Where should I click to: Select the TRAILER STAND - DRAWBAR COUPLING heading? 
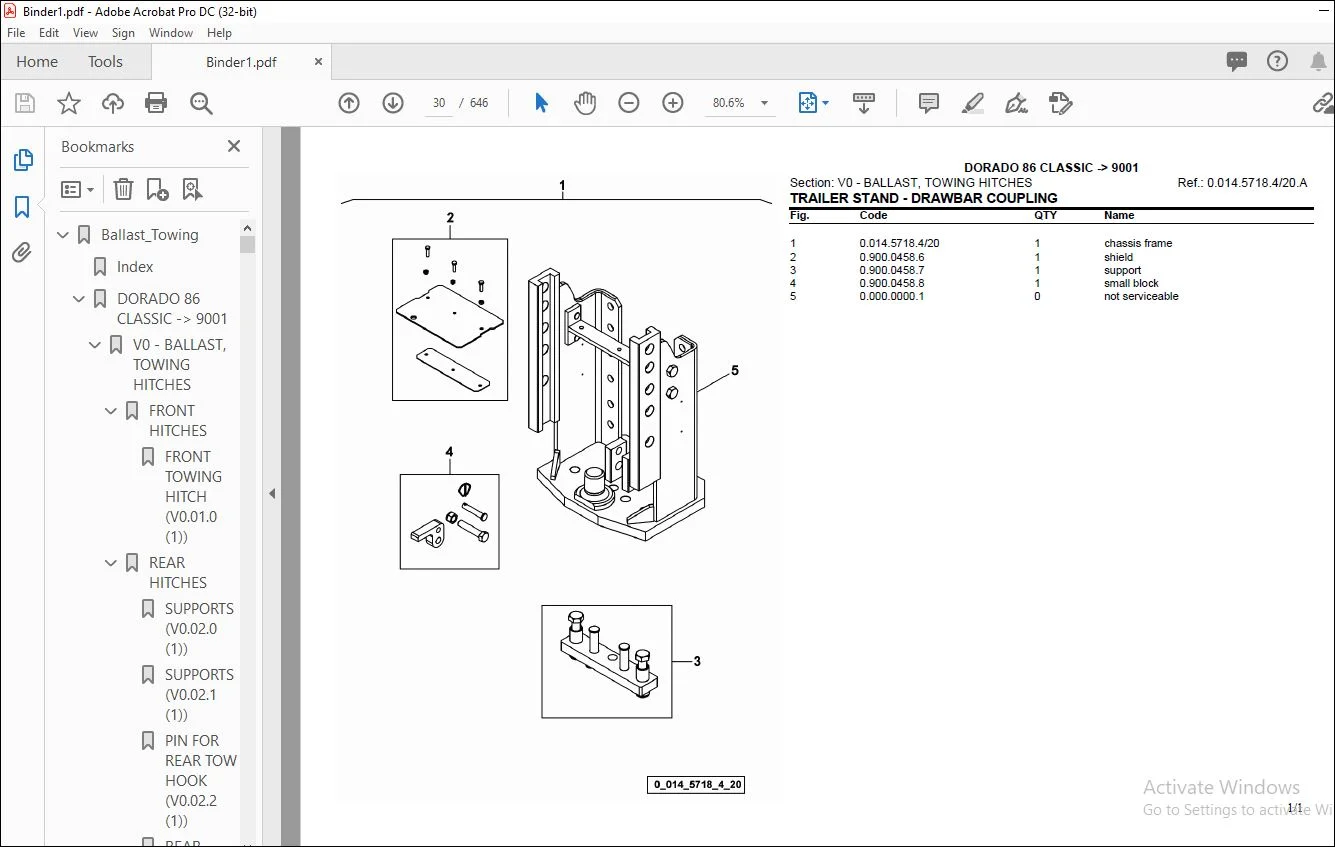[923, 198]
